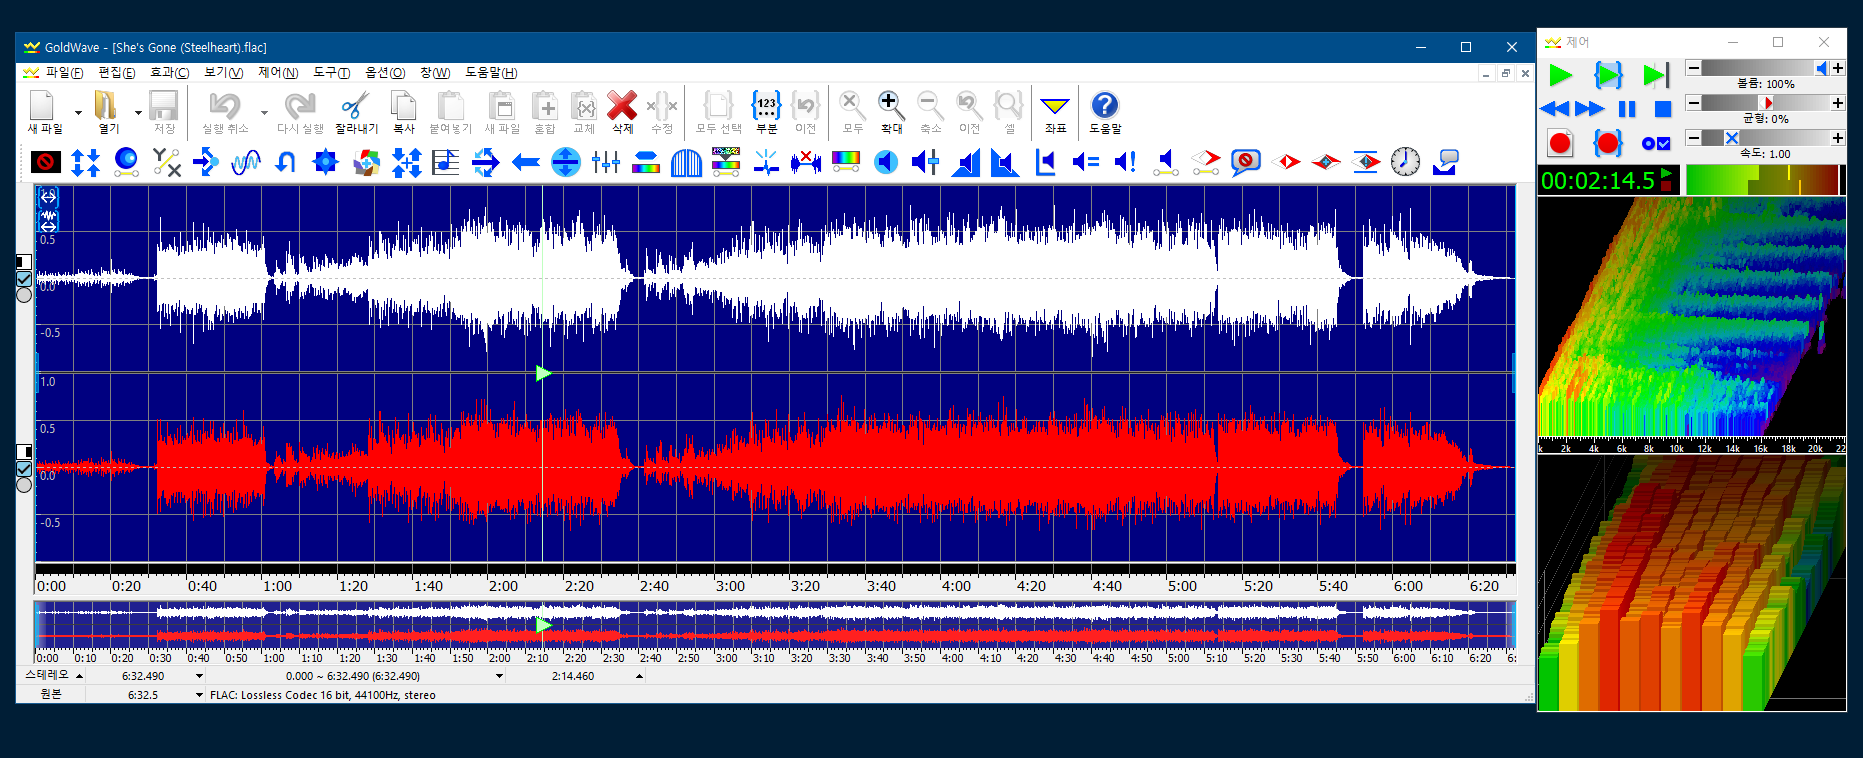1863x758 pixels.
Task: Click the waveform with red X silence-reduction icon
Action: (x=806, y=162)
